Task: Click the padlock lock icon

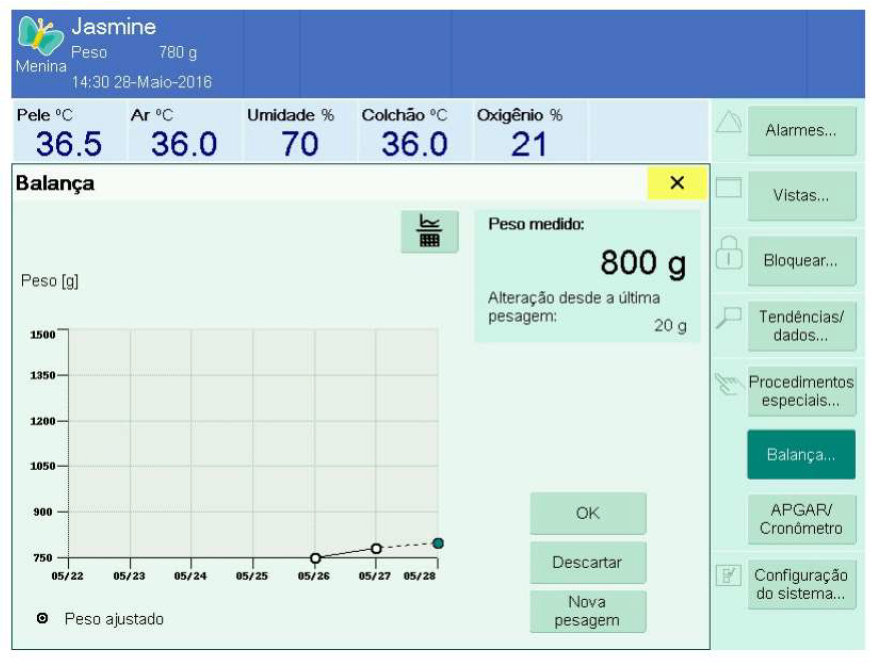Action: (728, 253)
